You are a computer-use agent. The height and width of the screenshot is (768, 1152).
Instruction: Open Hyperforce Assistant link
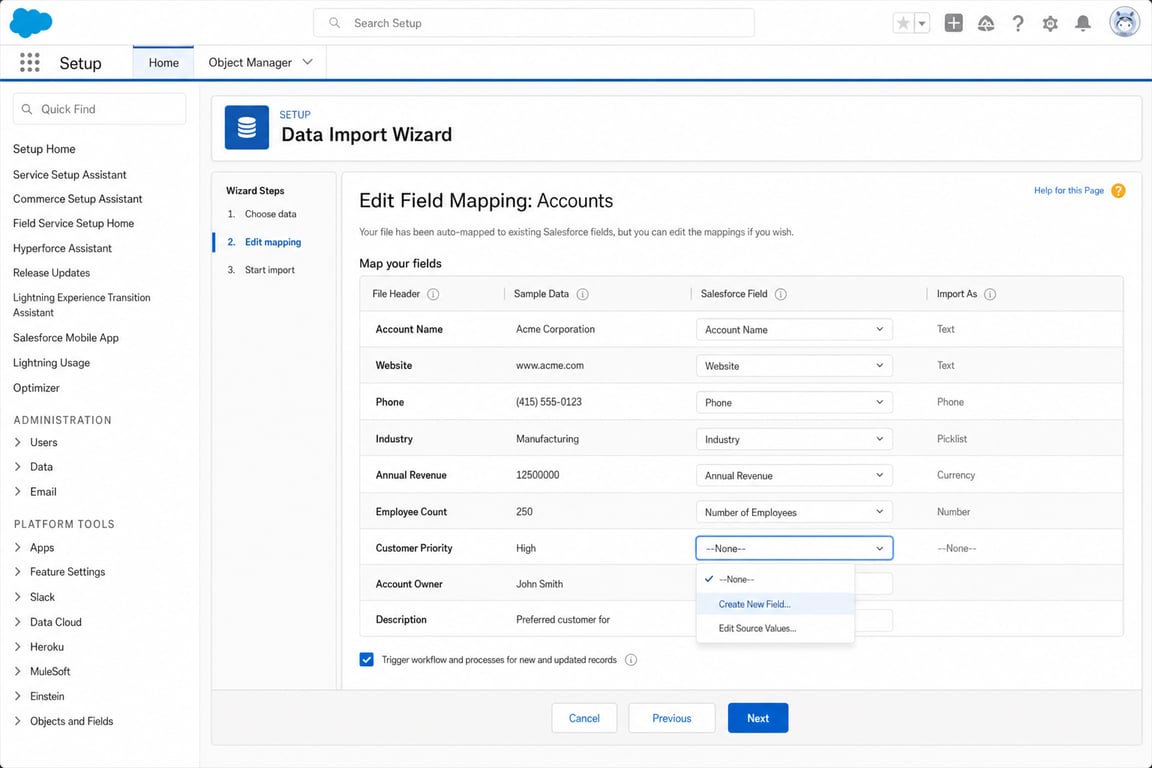click(x=62, y=248)
